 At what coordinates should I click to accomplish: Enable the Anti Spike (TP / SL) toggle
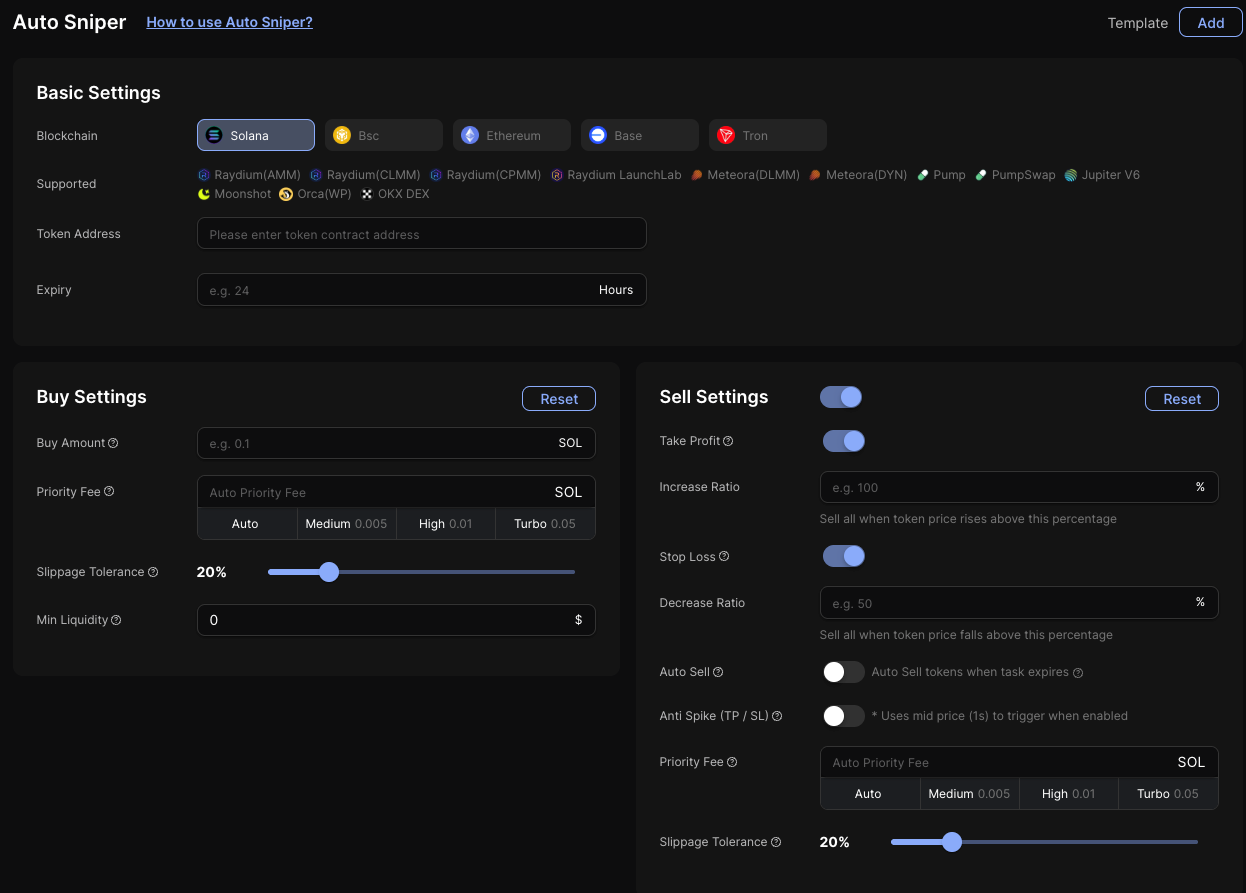844,716
